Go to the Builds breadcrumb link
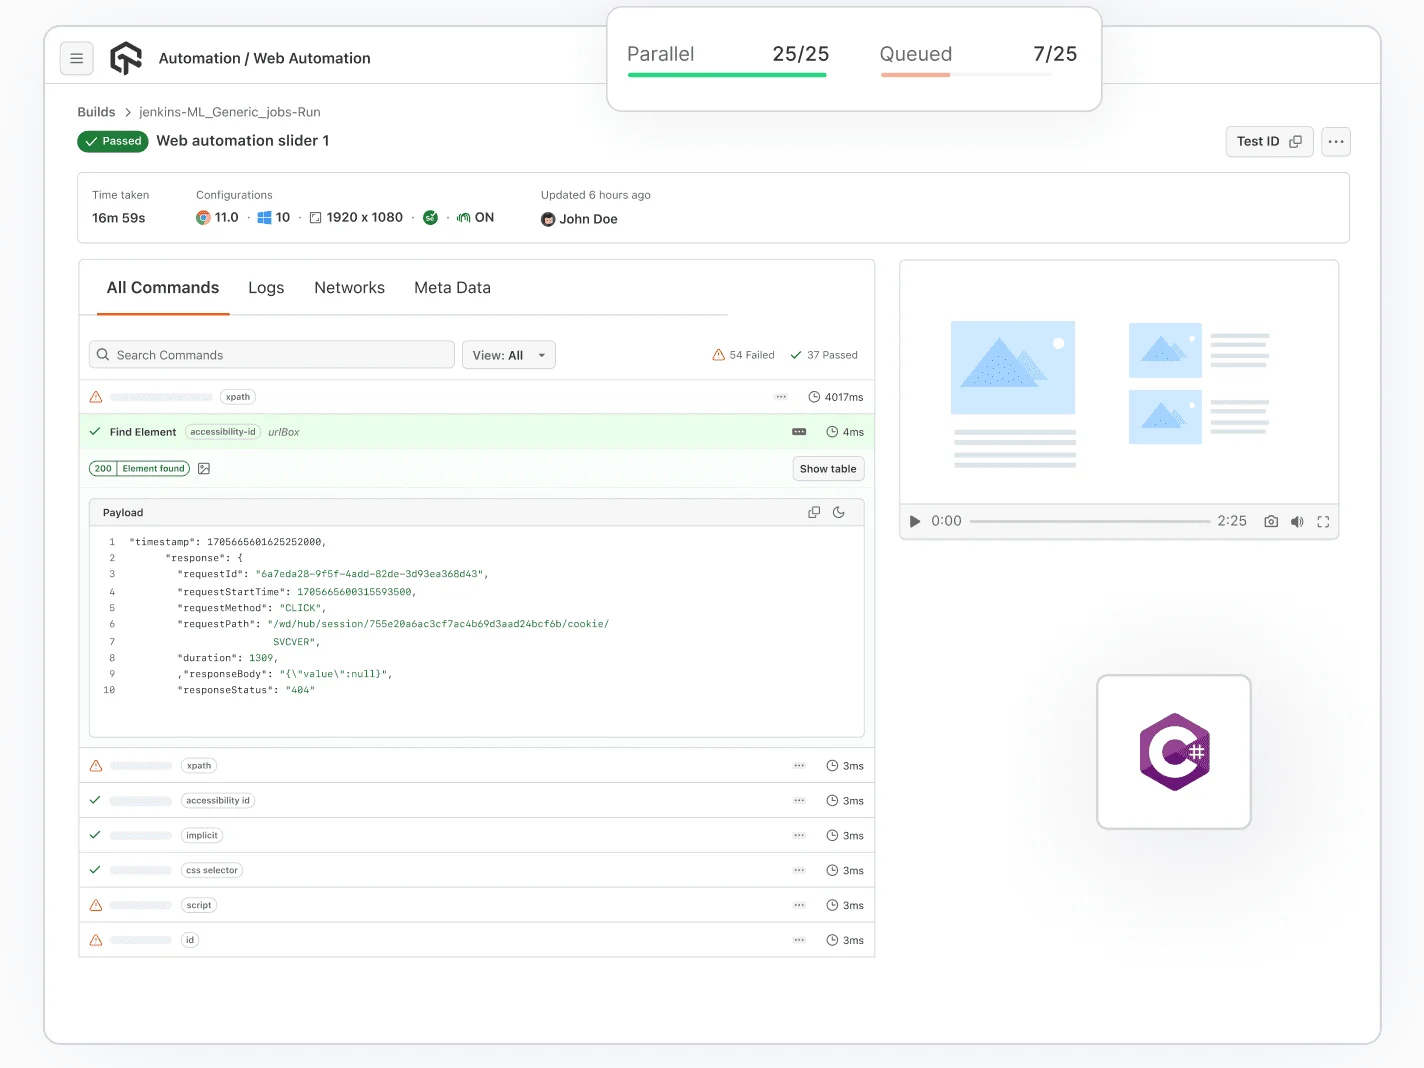 pos(96,112)
